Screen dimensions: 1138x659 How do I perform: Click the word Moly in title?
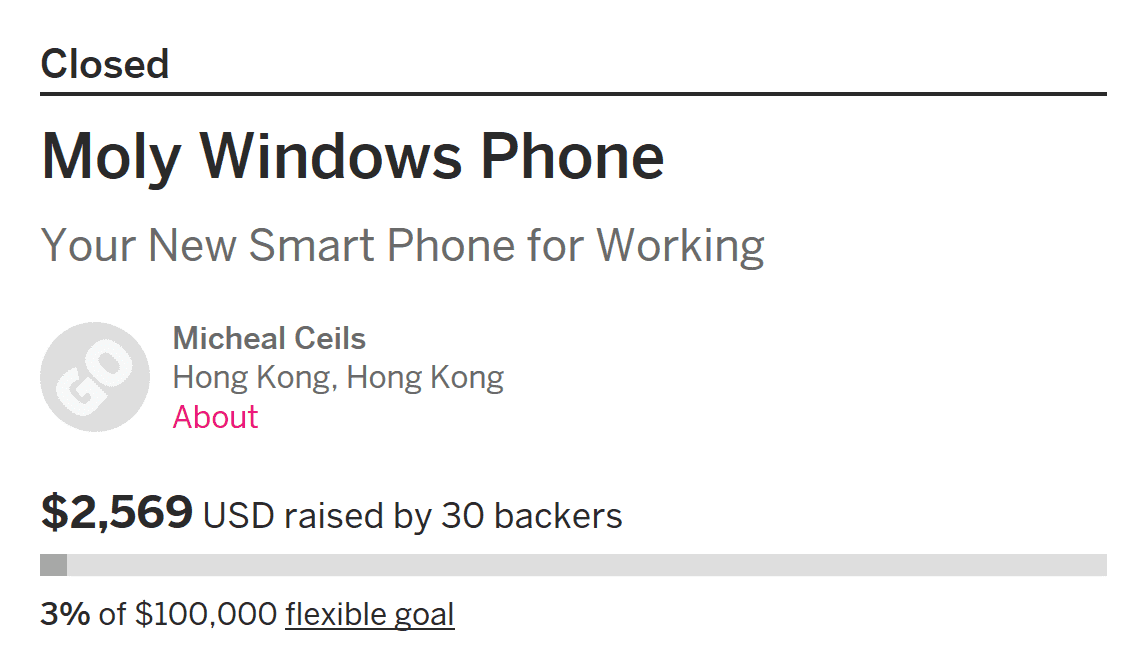point(111,156)
